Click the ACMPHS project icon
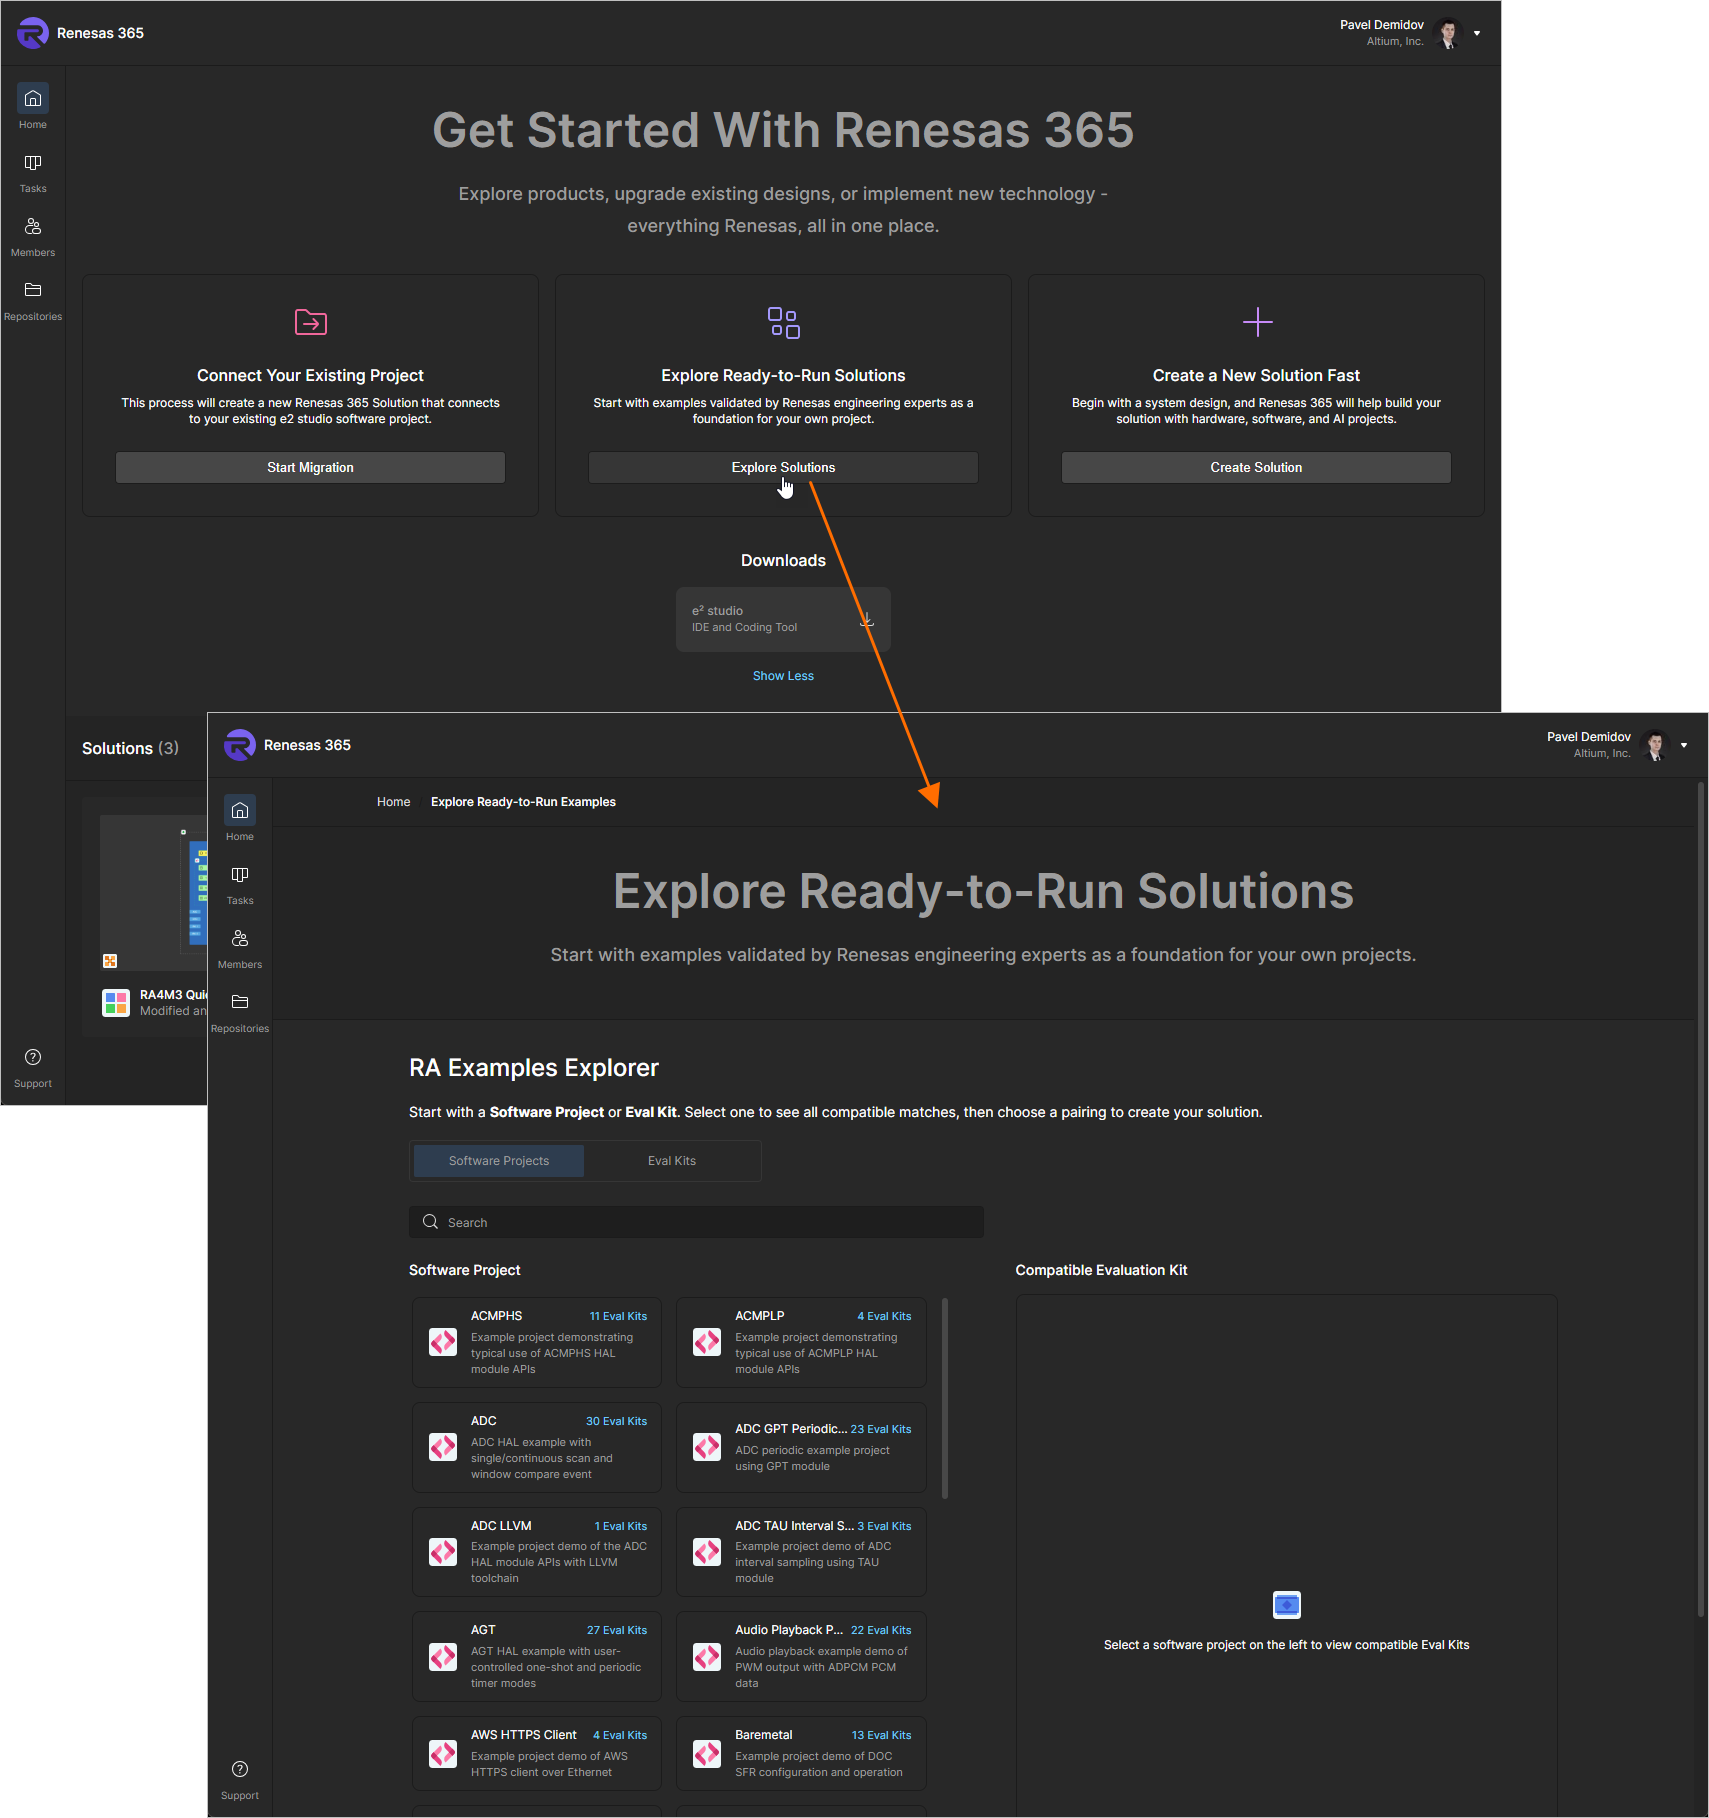The height and width of the screenshot is (1818, 1709). click(x=443, y=1342)
